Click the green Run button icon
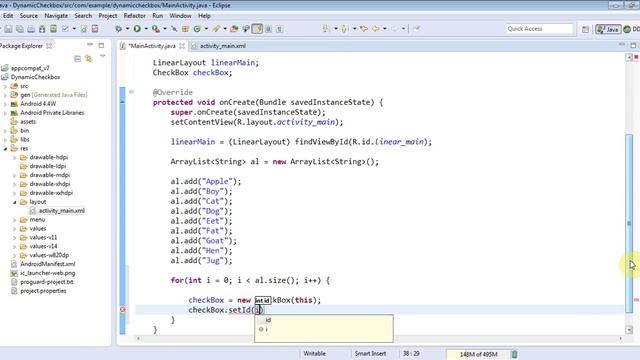 pyautogui.click(x=137, y=29)
